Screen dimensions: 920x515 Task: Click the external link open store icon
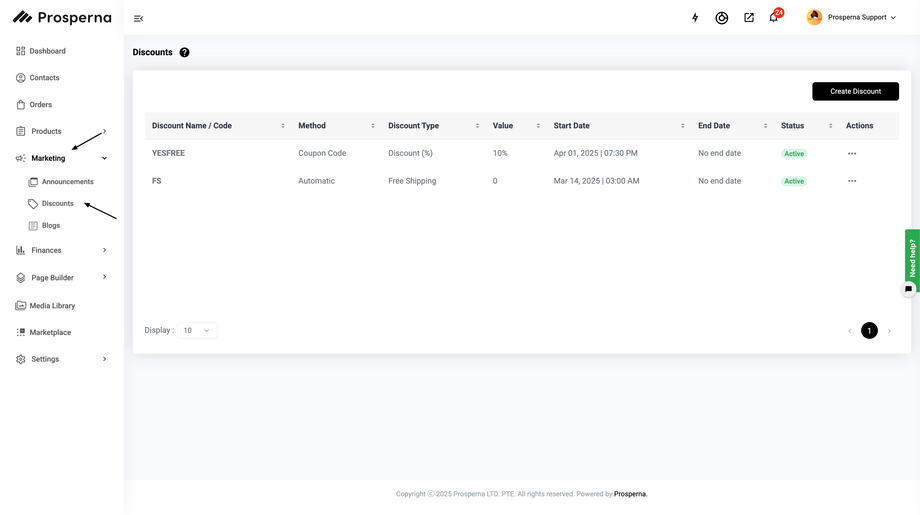pos(749,18)
